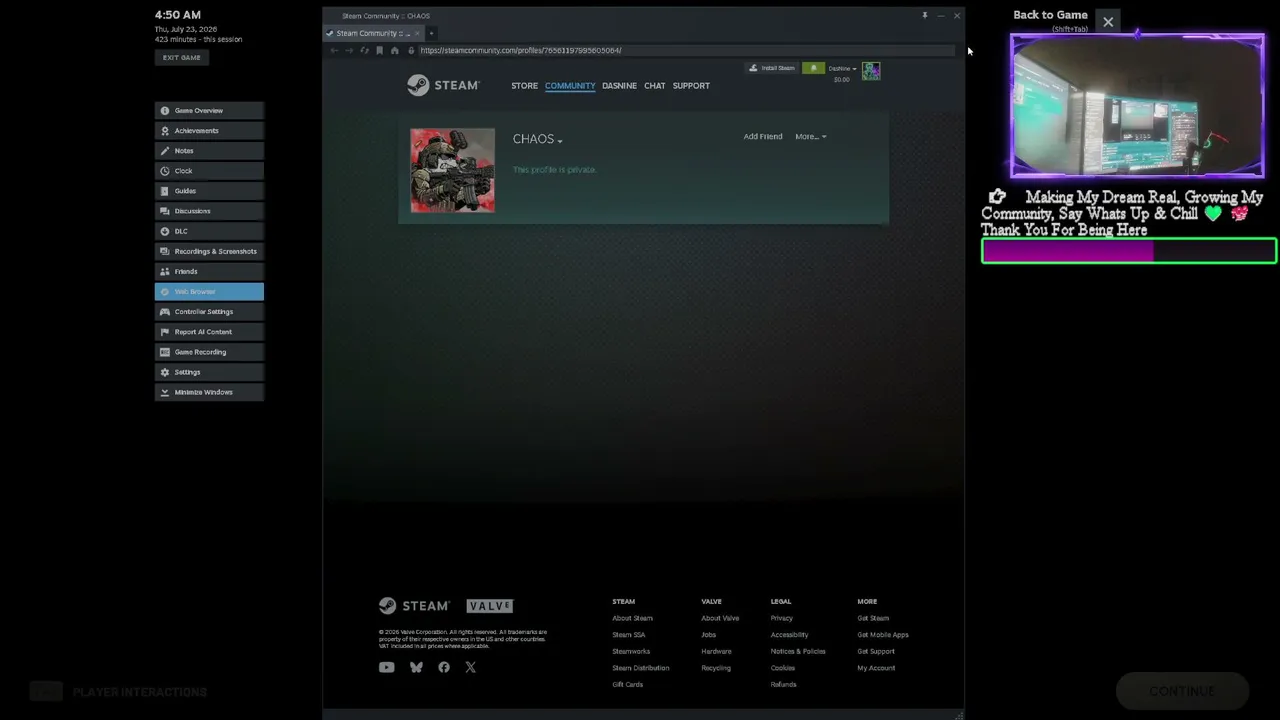Click the lock icon beside the URL
The height and width of the screenshot is (720, 1280).
[411, 50]
